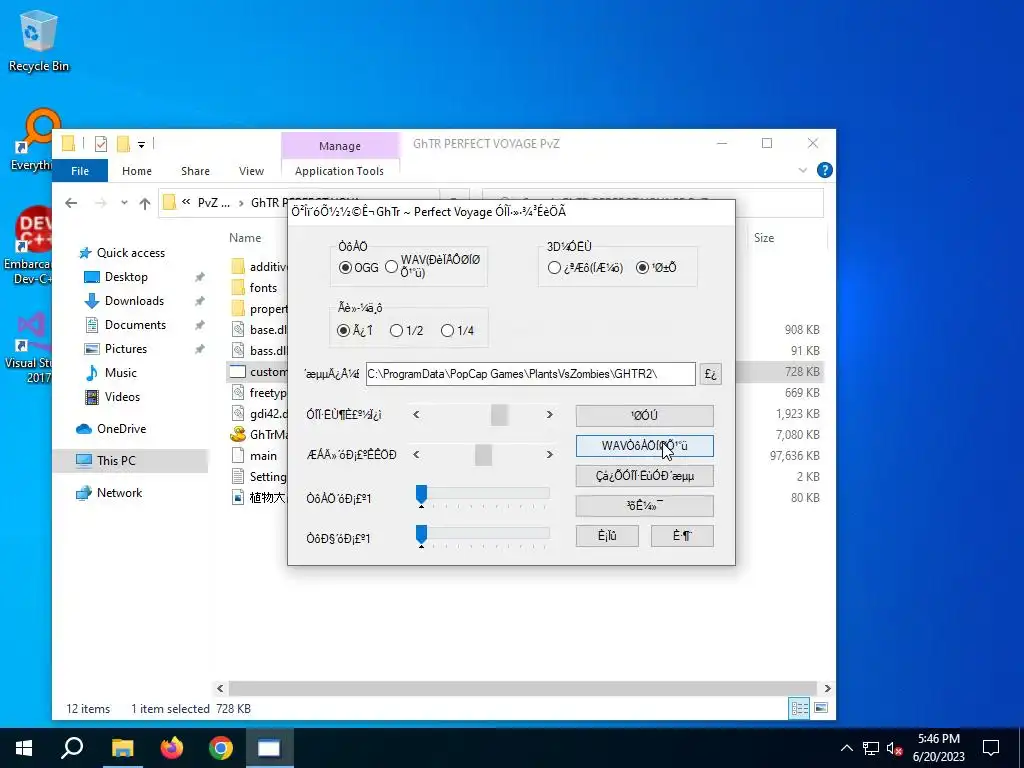The image size is (1024, 768).
Task: Select the OGG radio button
Action: 345,268
